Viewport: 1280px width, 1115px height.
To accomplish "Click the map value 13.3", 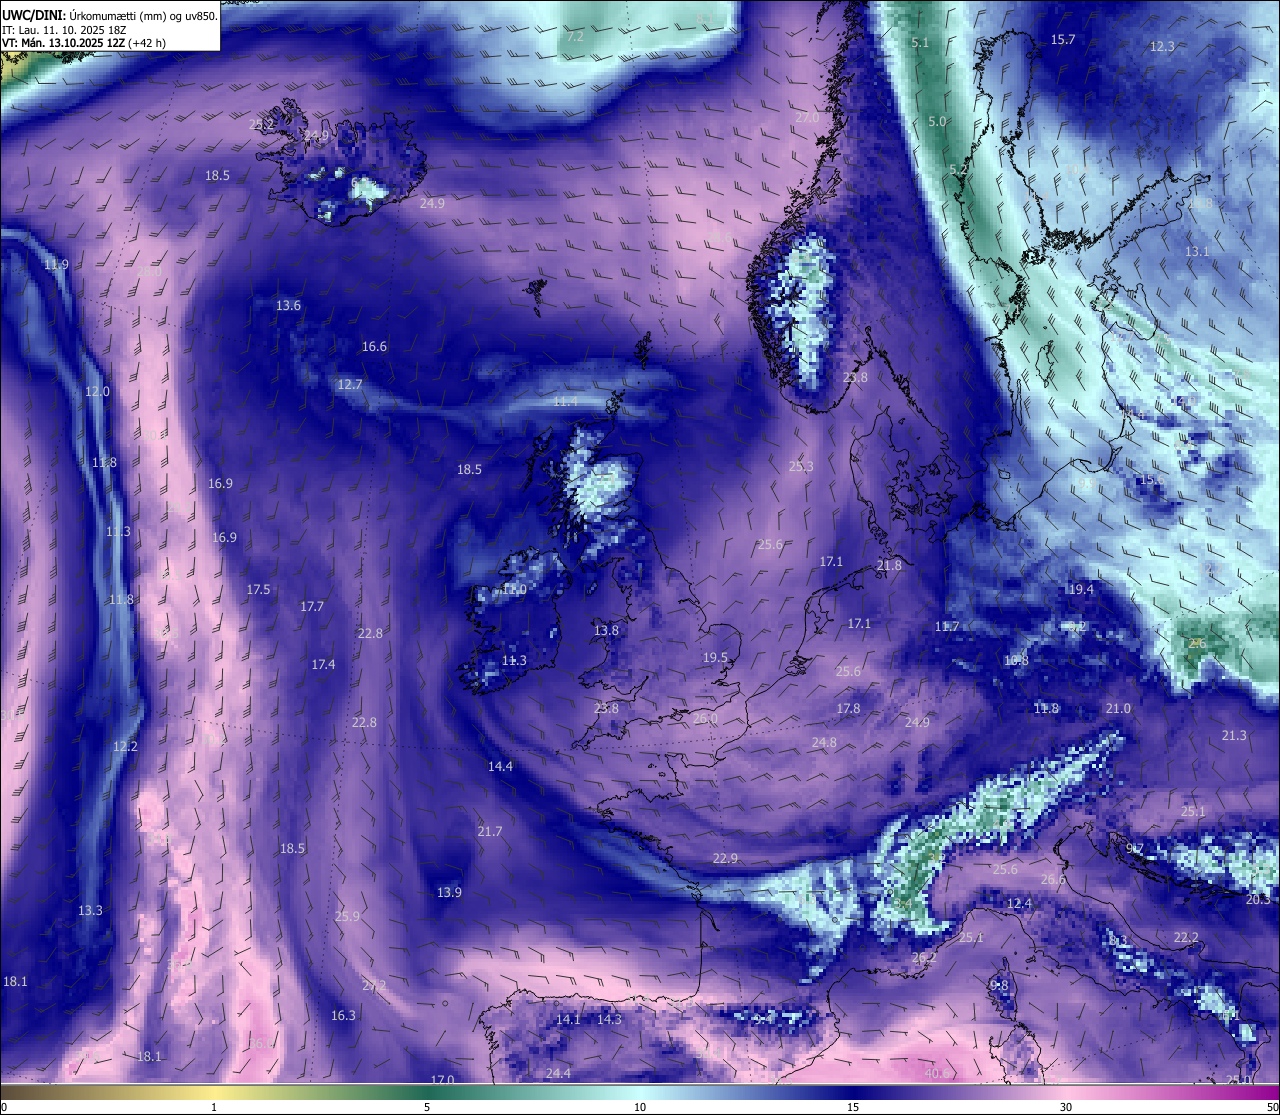I will [x=90, y=911].
